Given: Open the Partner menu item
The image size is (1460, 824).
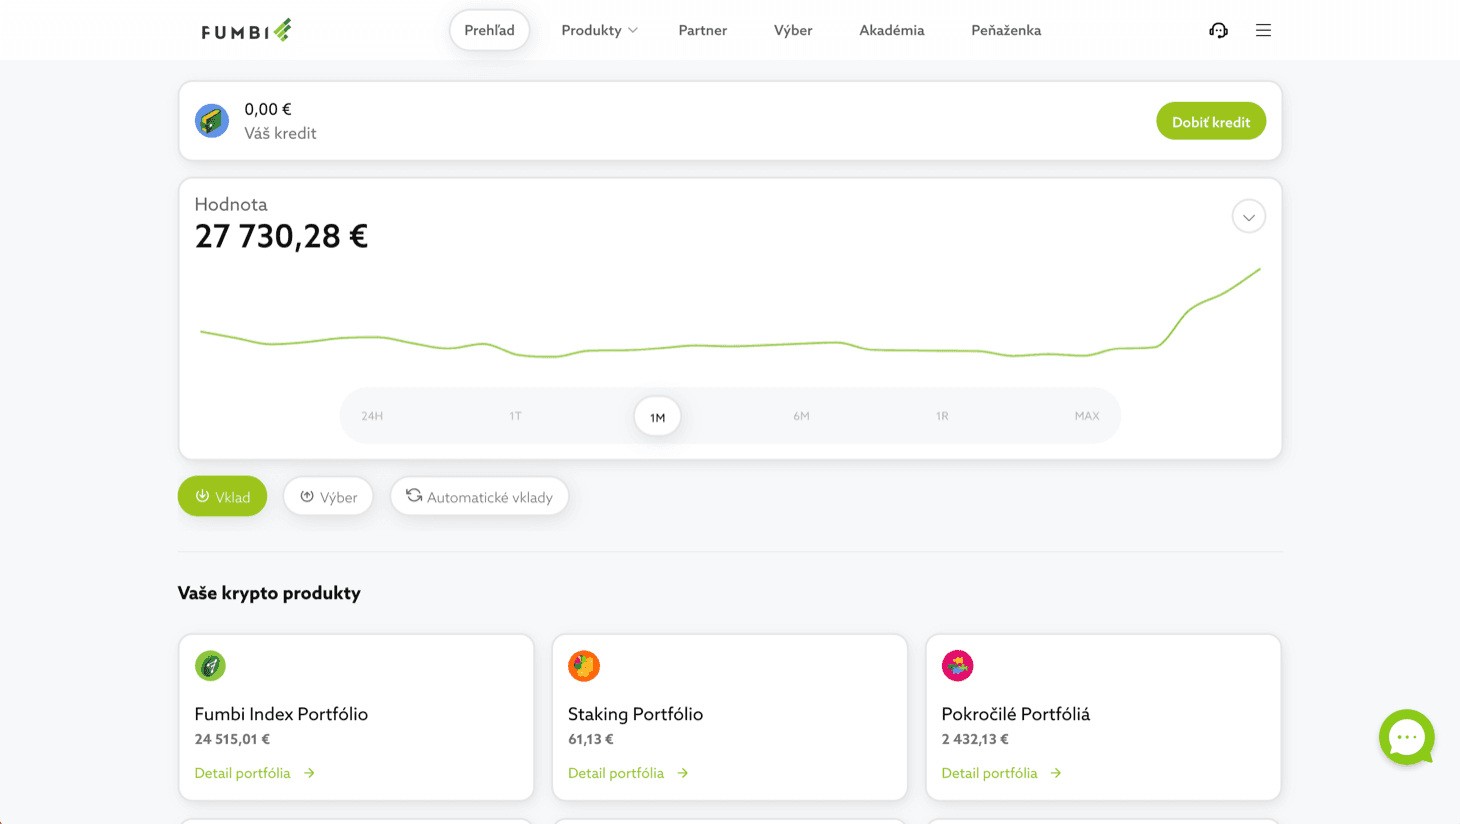Looking at the screenshot, I should pyautogui.click(x=703, y=30).
